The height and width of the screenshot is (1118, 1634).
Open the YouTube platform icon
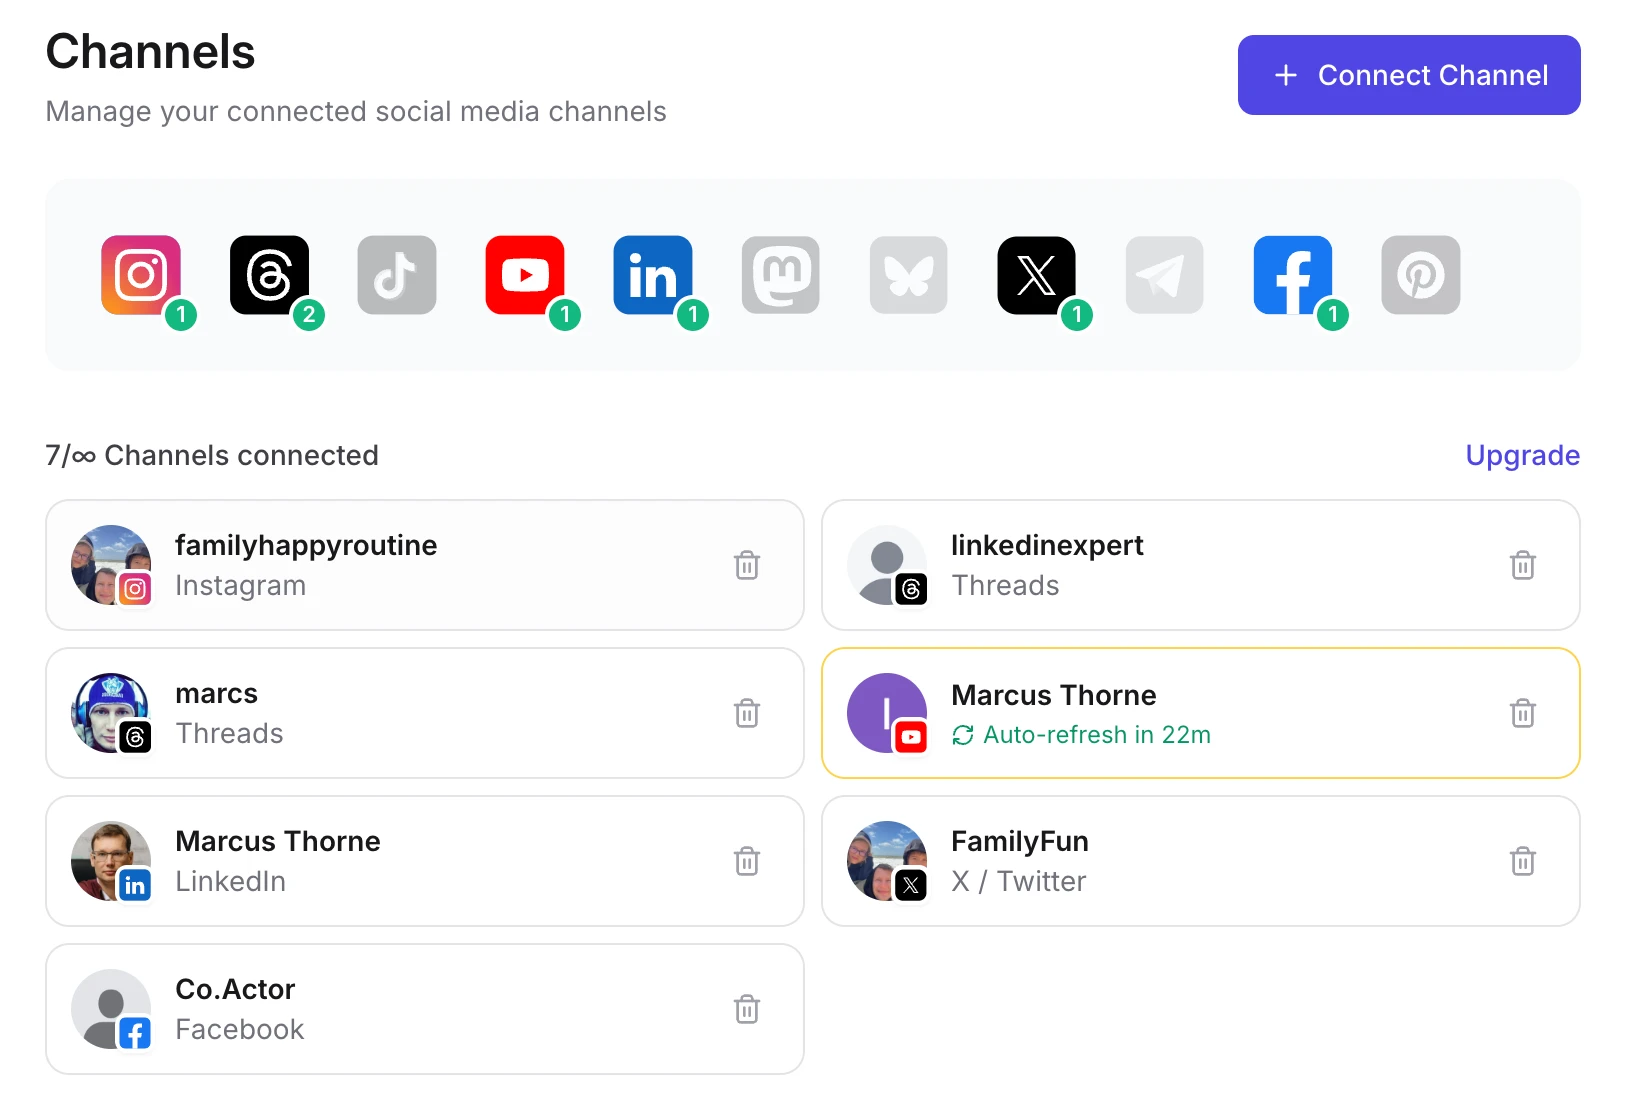pyautogui.click(x=525, y=275)
